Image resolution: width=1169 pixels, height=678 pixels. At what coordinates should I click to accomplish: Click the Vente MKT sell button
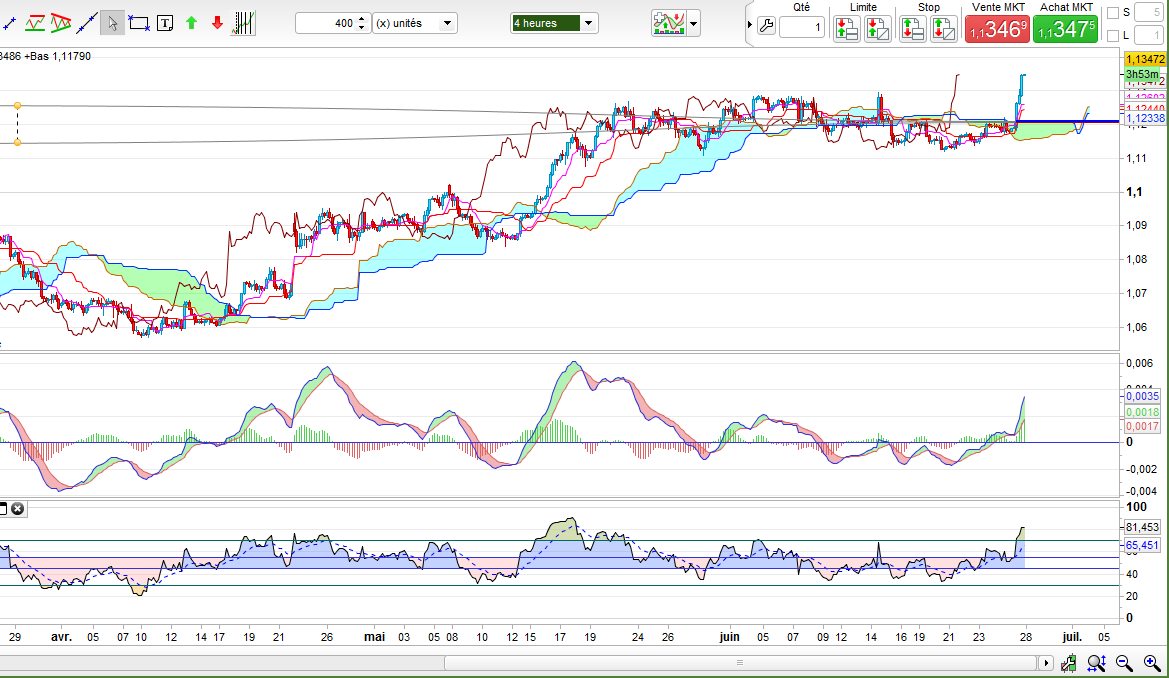point(997,30)
